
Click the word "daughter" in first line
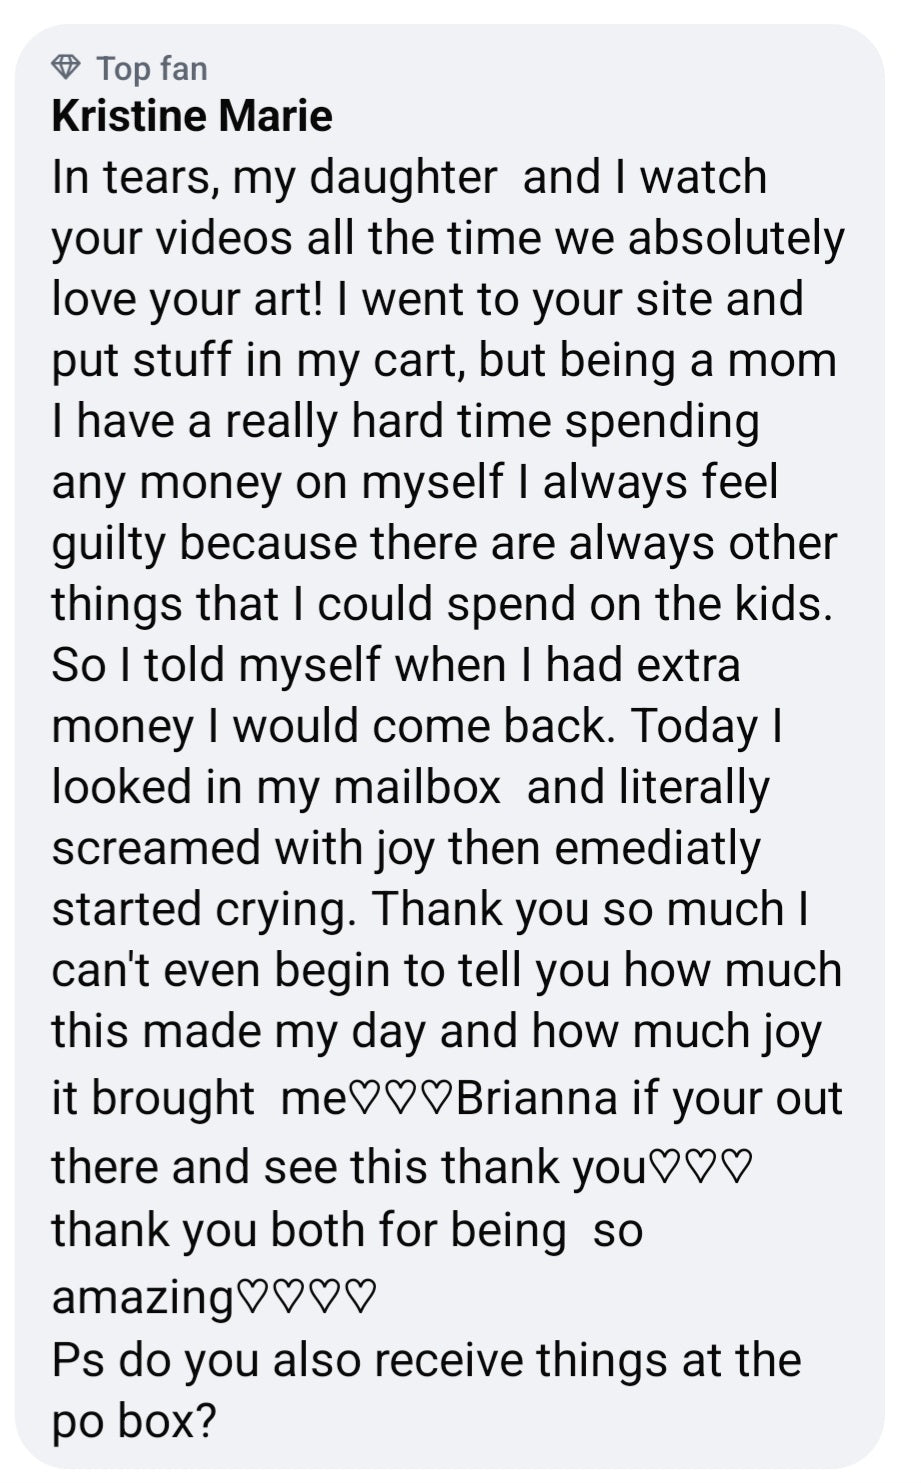click(x=403, y=177)
